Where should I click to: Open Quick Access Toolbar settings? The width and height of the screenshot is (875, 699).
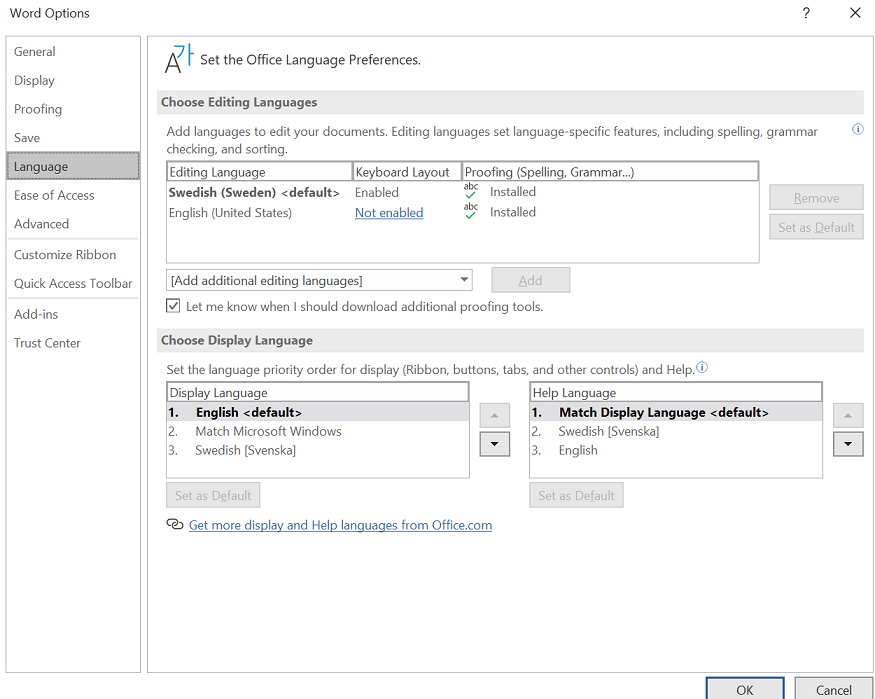tap(73, 283)
